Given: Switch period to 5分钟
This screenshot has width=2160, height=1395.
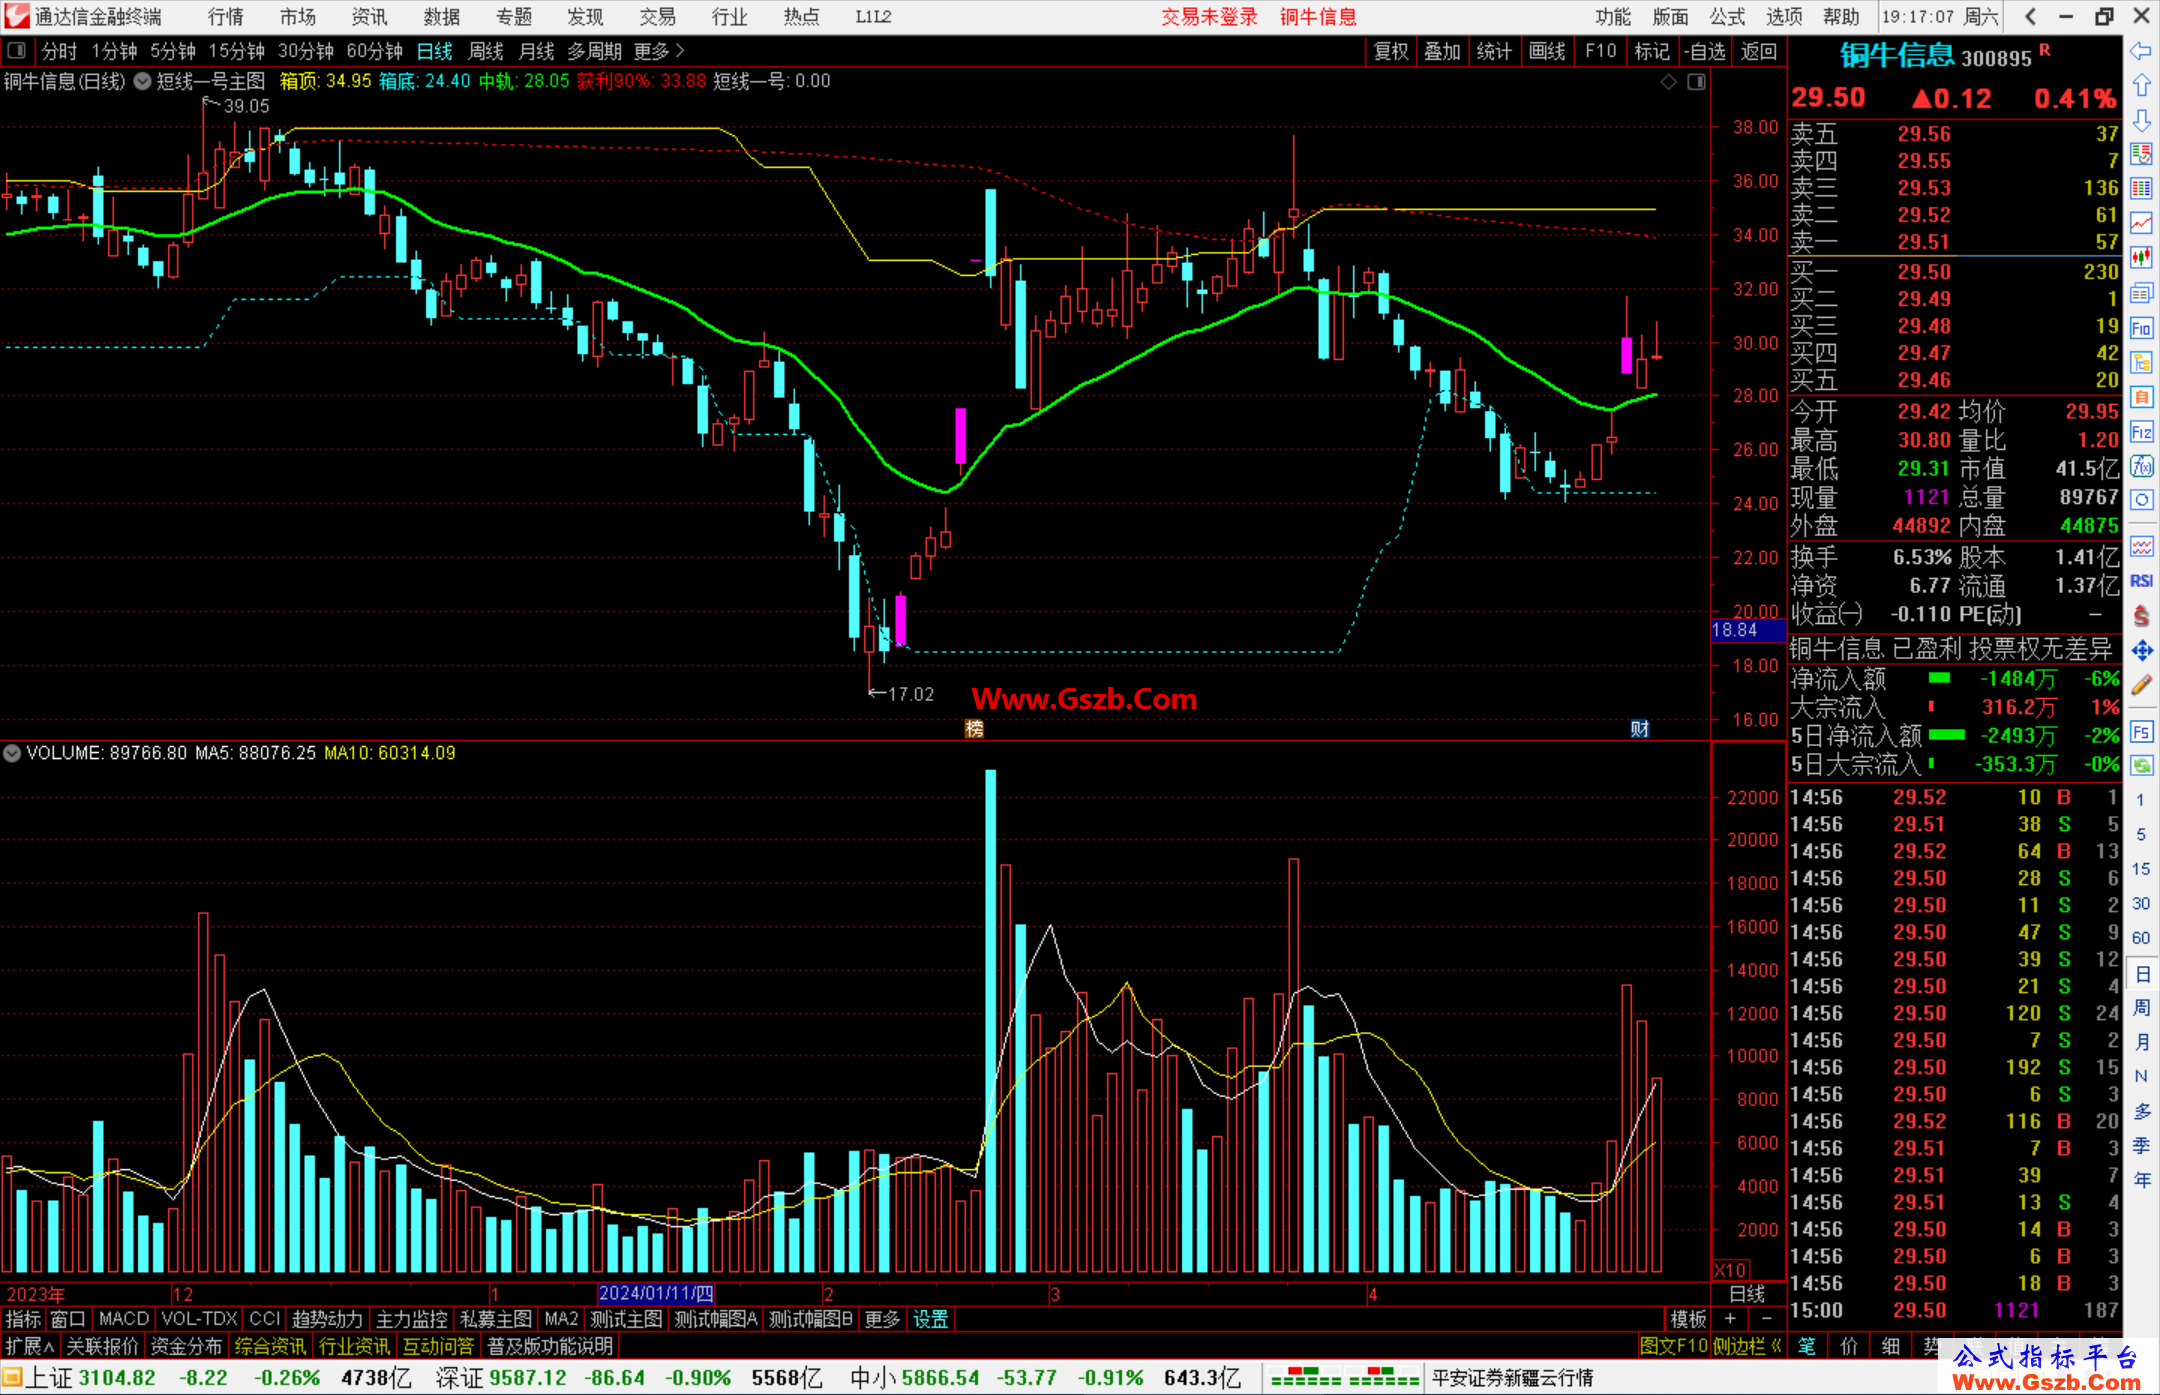Looking at the screenshot, I should pos(173,51).
